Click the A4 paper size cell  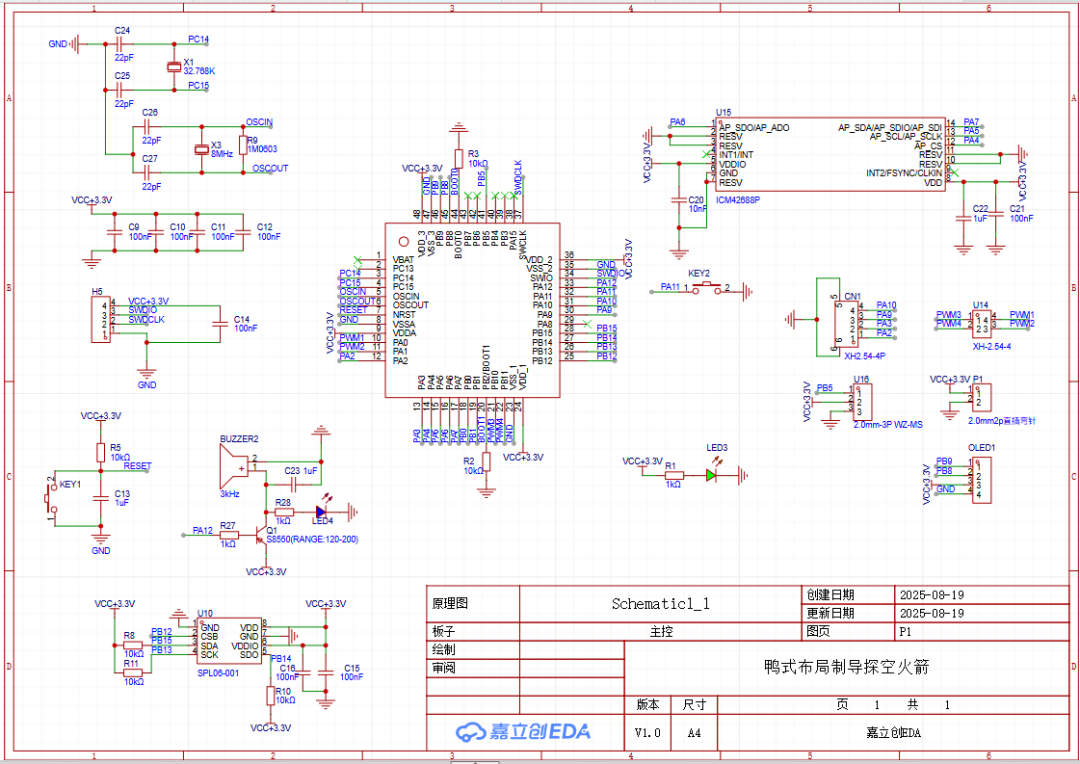[x=694, y=733]
